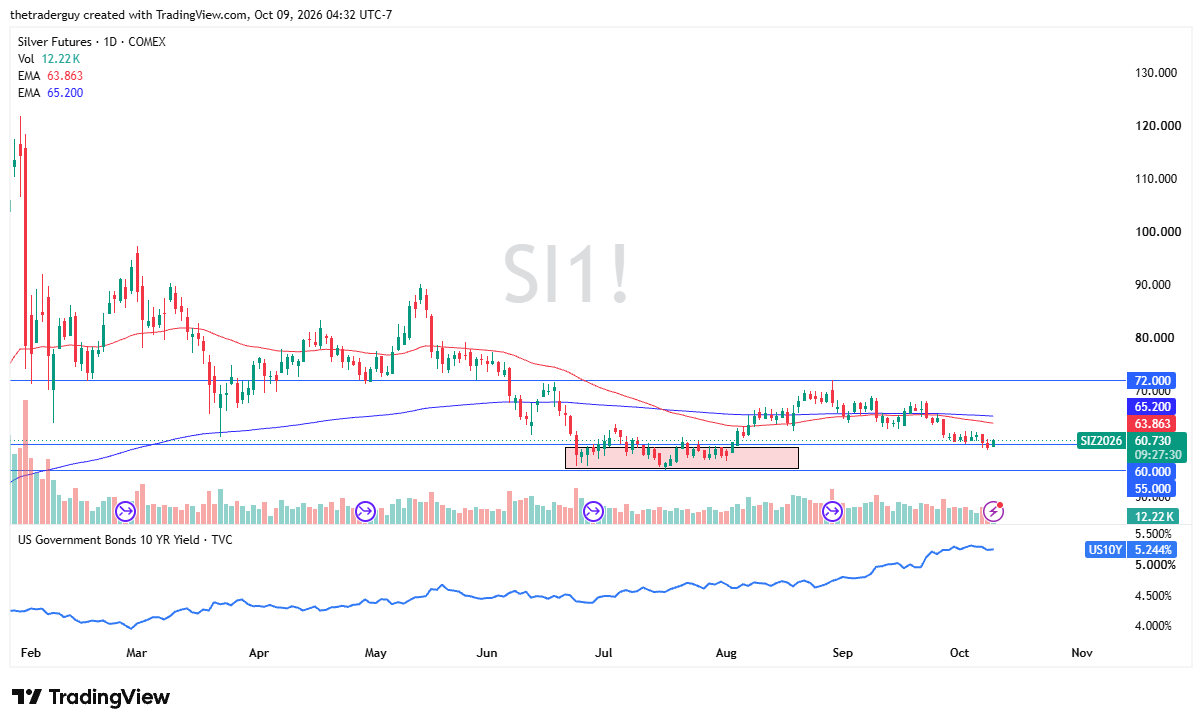Viewport: 1202px width, 727px height.
Task: Click the purple lightning event icon in October
Action: (993, 512)
